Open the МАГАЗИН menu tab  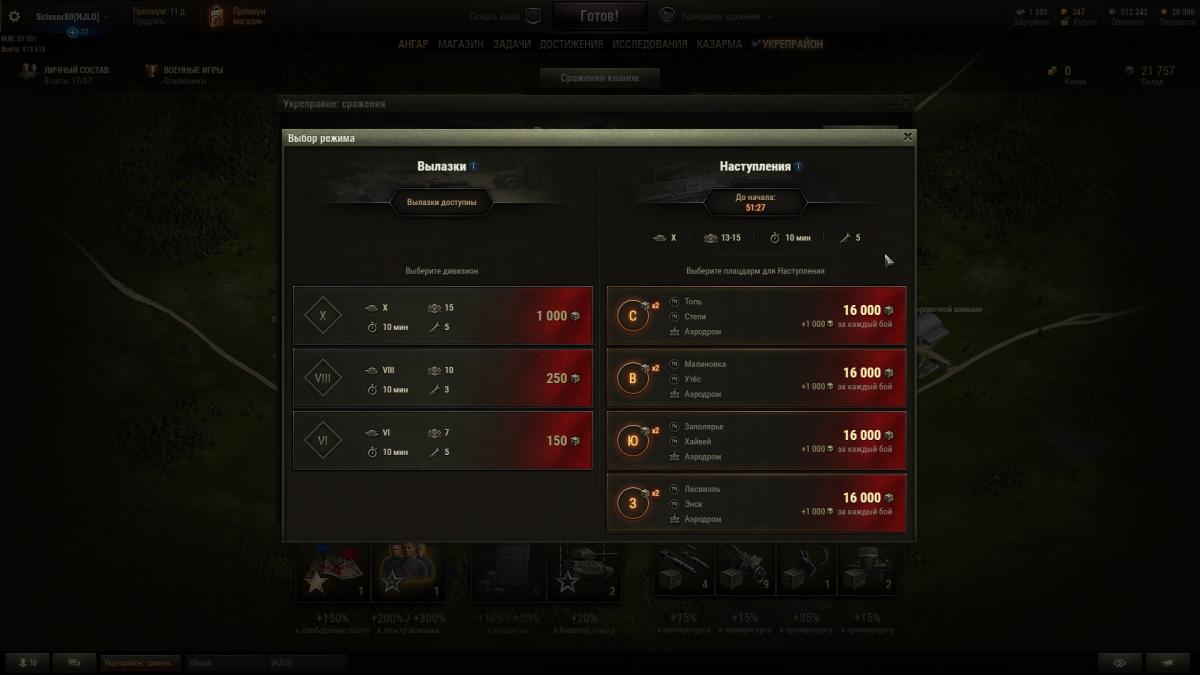coord(461,44)
